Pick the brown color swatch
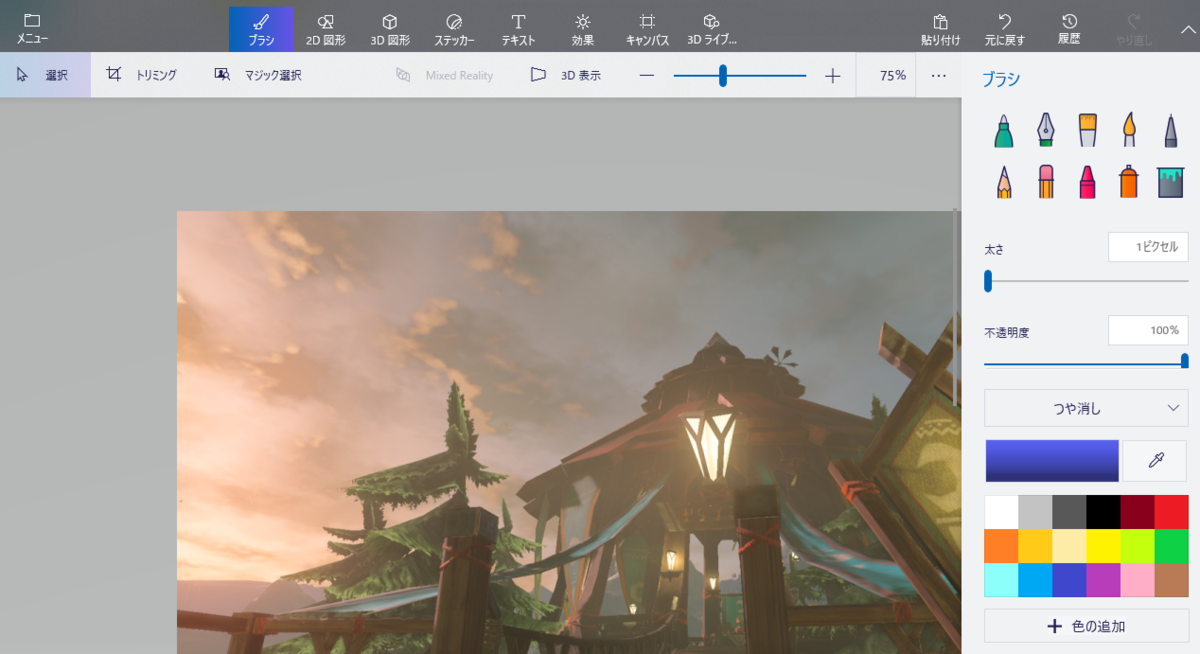Viewport: 1200px width, 654px height. click(1171, 580)
